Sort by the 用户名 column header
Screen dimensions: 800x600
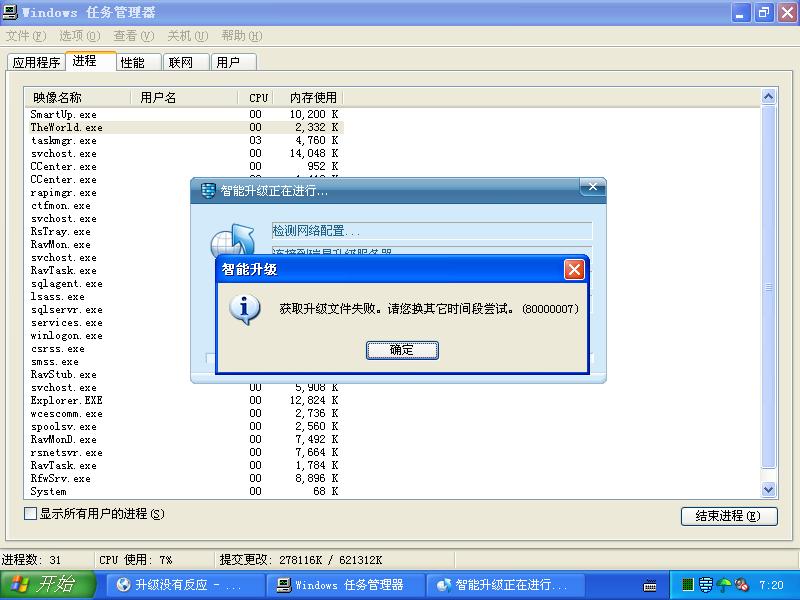point(184,97)
